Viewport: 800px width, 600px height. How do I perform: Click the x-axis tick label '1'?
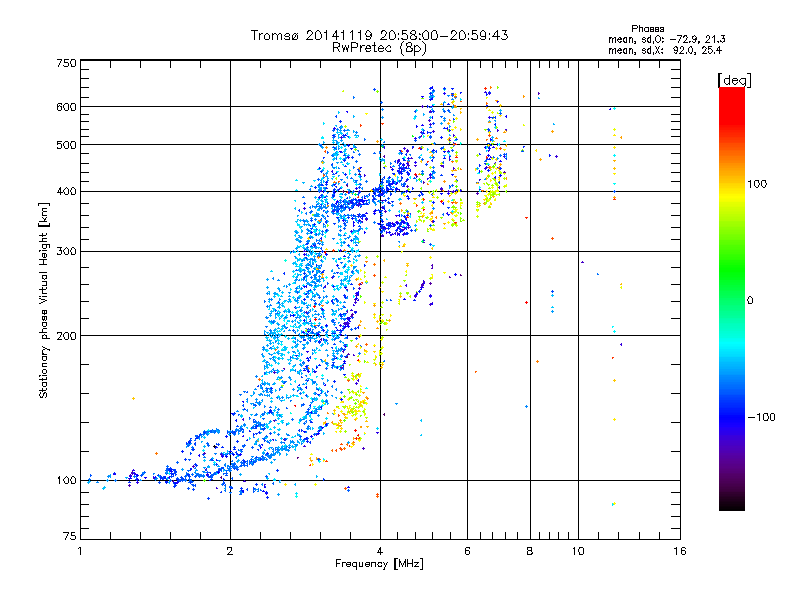[80, 551]
